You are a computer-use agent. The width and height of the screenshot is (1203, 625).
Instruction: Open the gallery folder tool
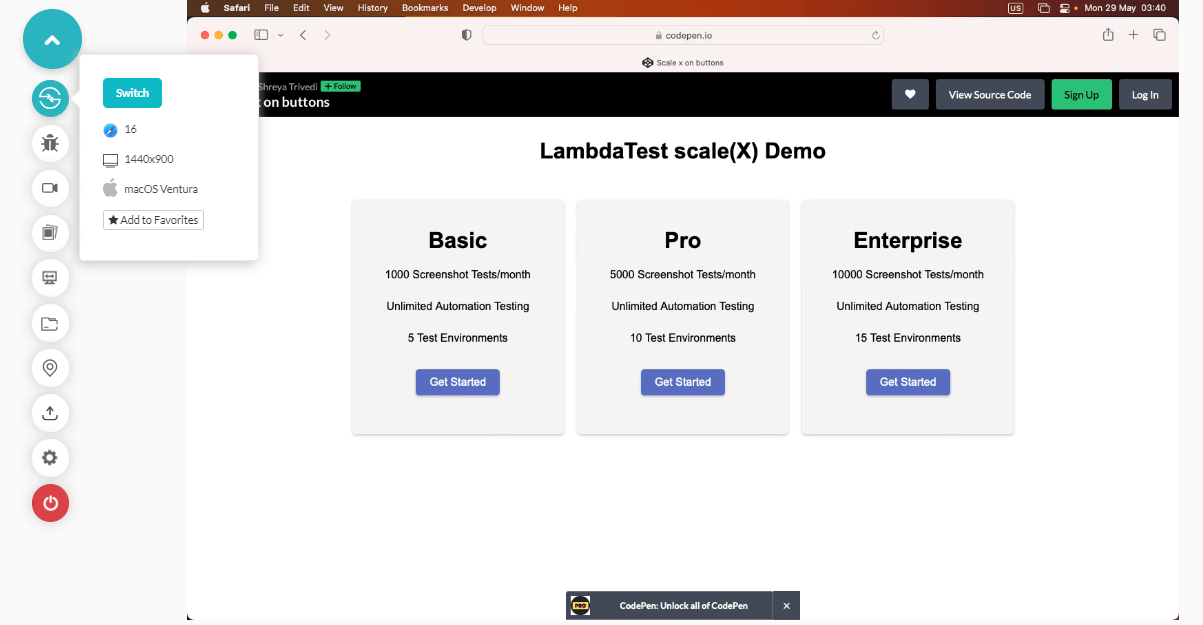click(50, 323)
